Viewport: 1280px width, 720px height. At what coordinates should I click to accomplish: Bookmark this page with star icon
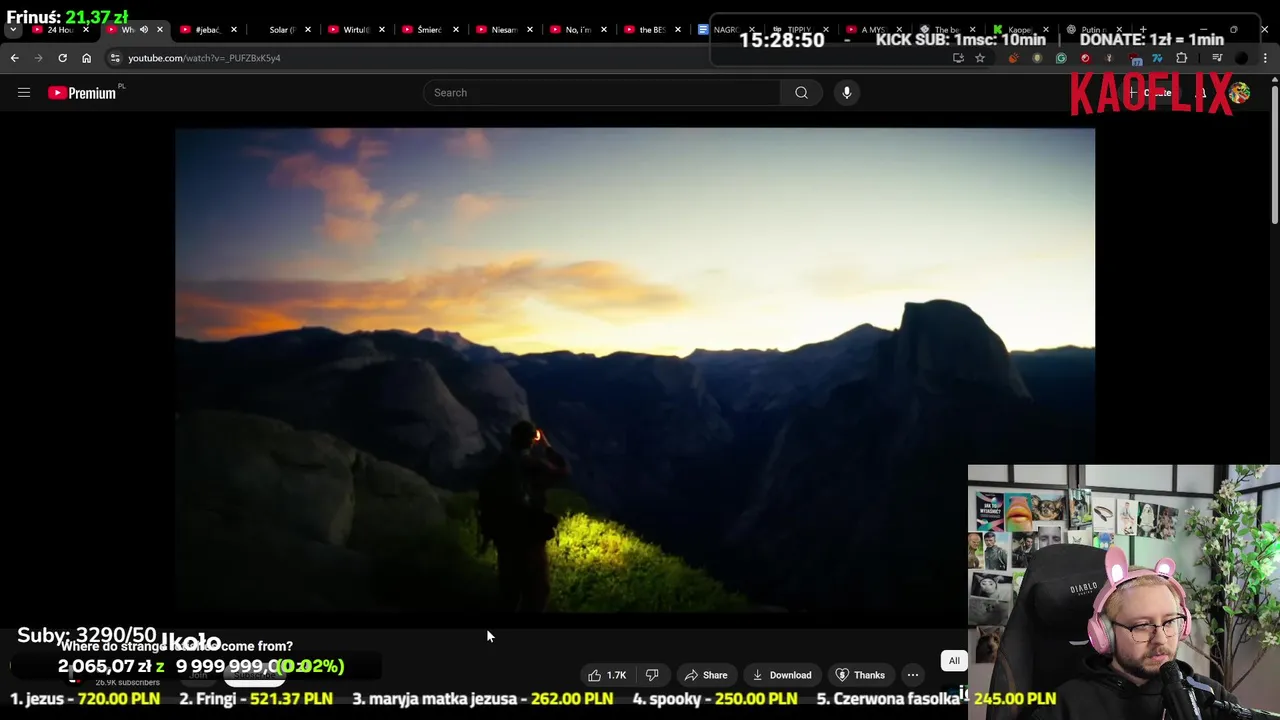click(x=980, y=58)
